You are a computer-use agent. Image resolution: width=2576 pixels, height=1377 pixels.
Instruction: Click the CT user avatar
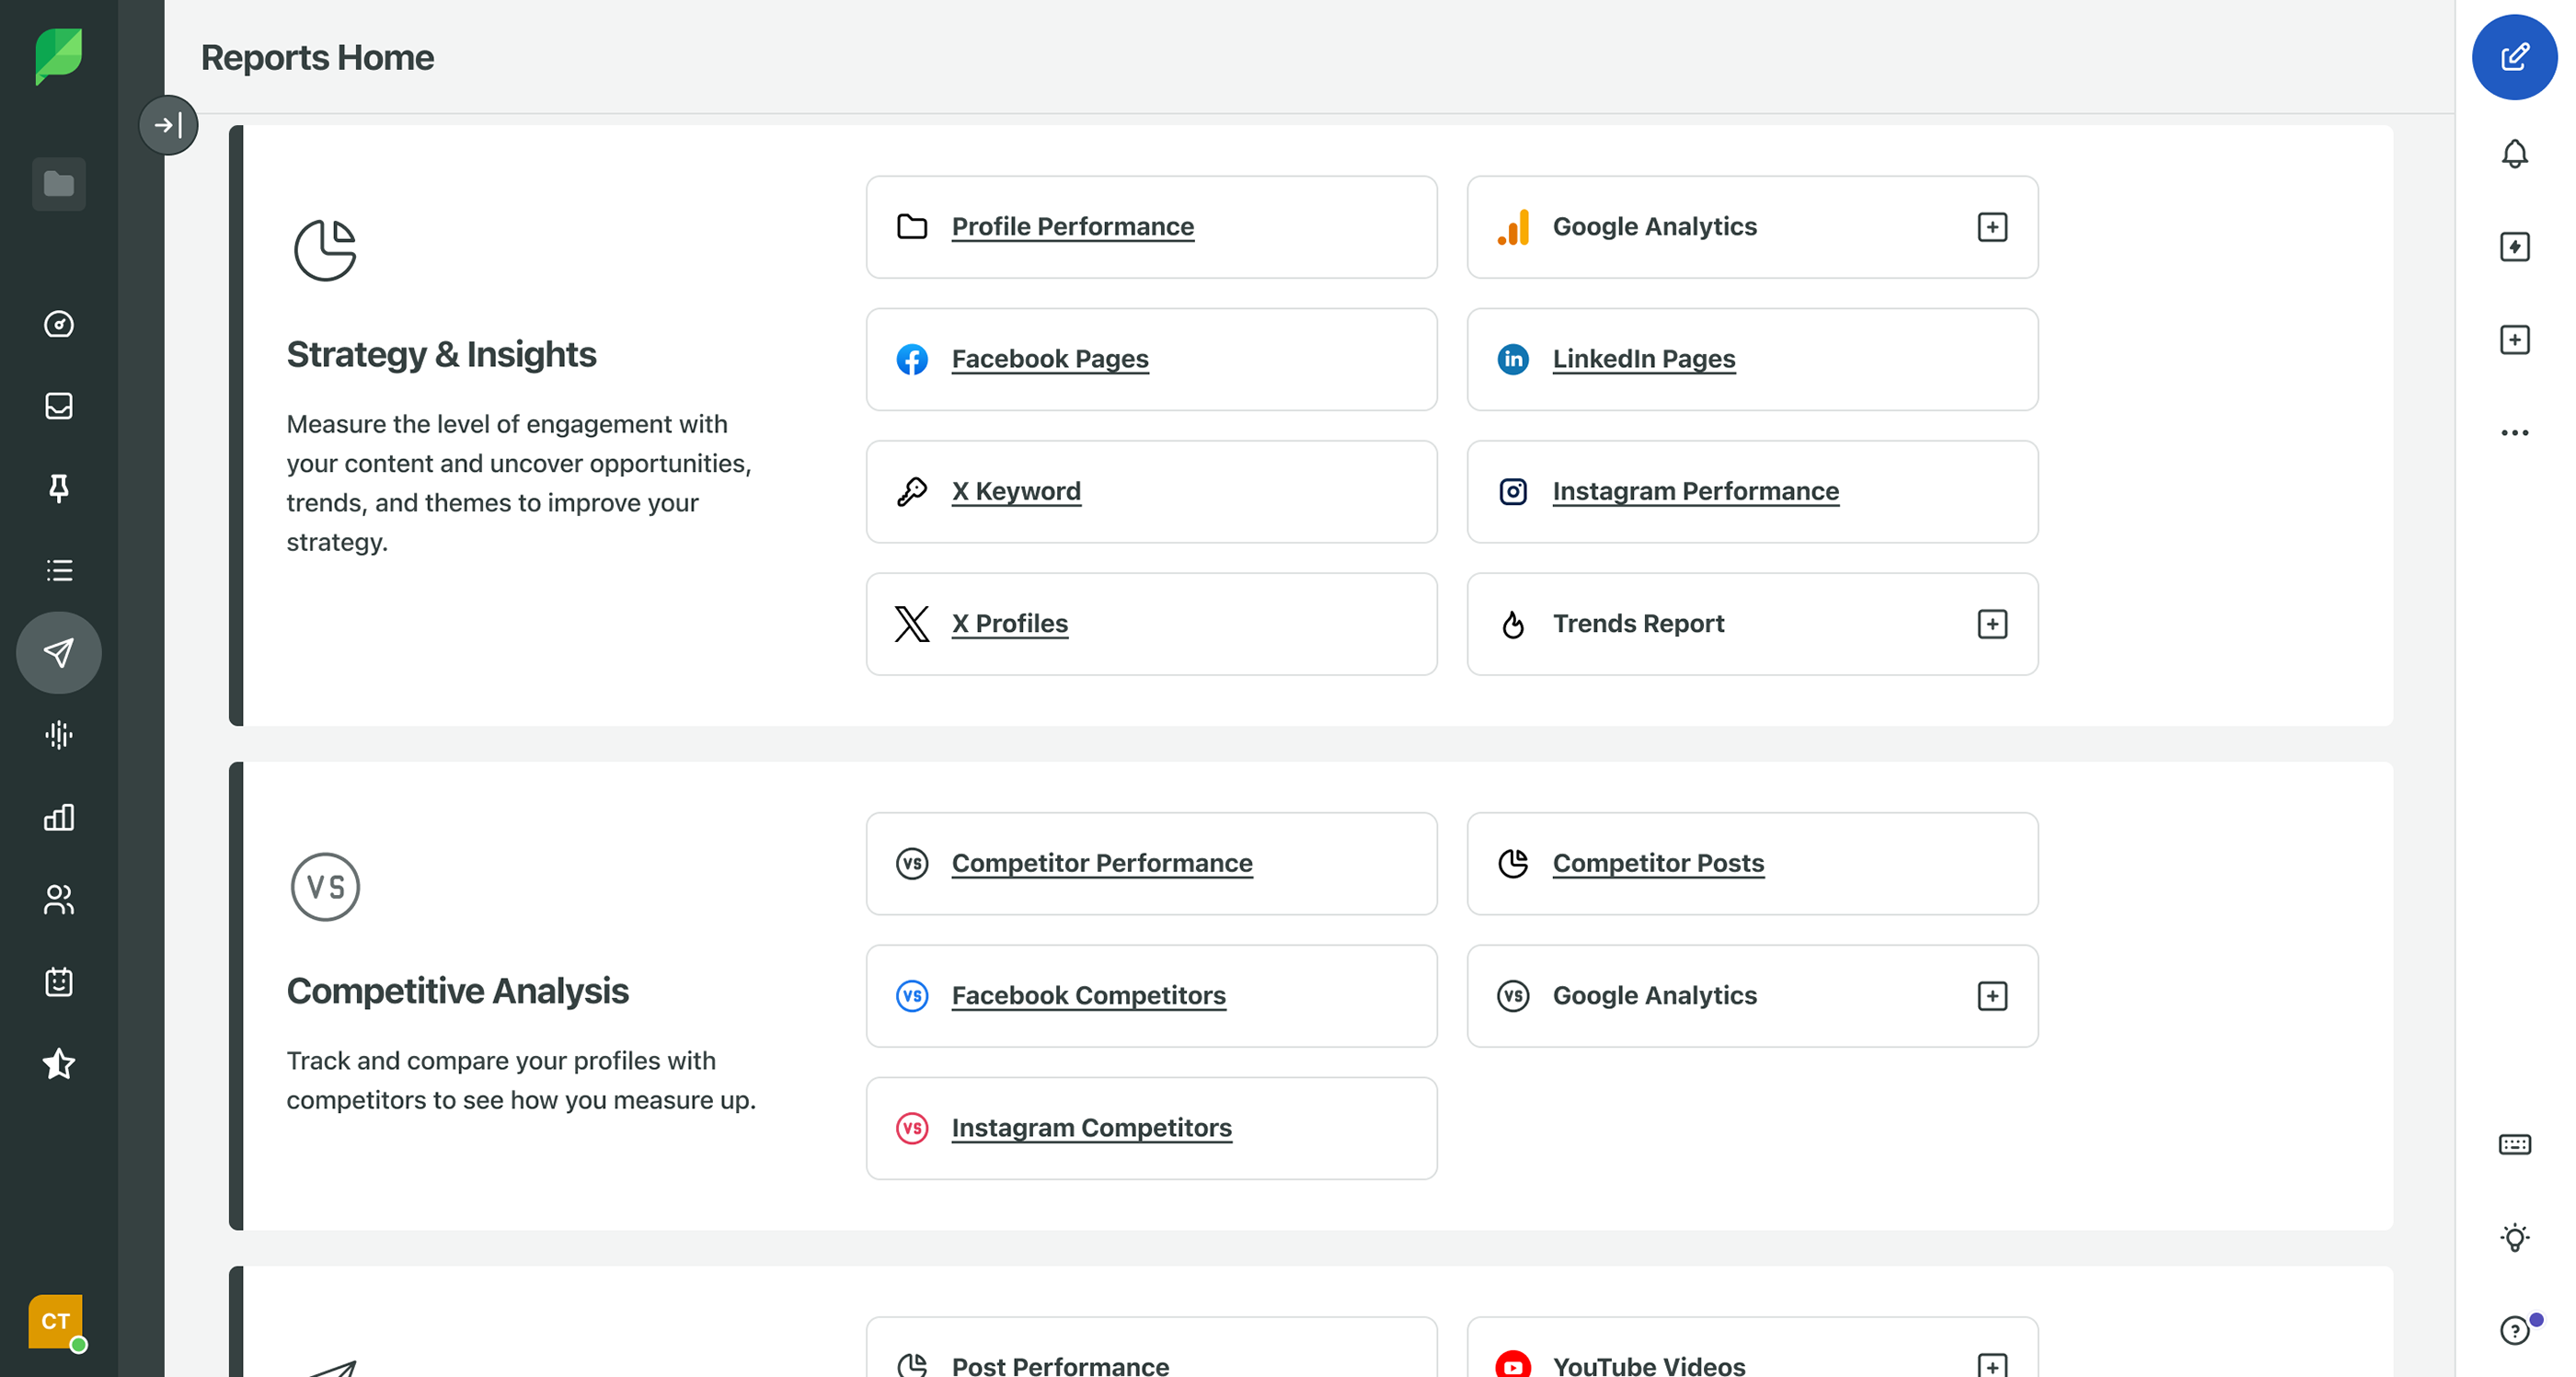click(55, 1321)
